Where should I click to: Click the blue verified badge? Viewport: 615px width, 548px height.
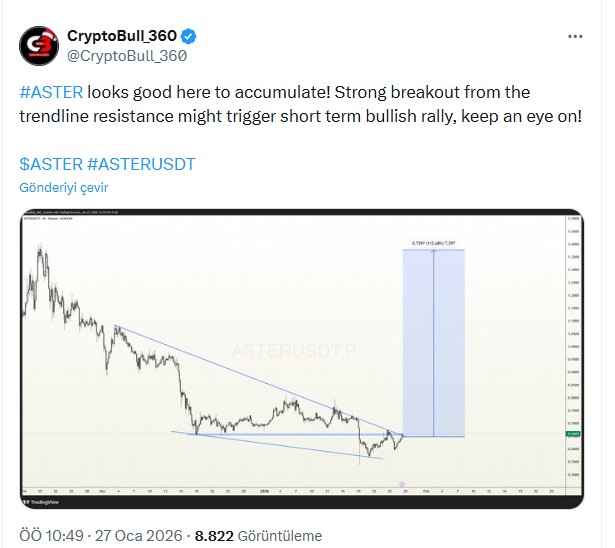188,37
